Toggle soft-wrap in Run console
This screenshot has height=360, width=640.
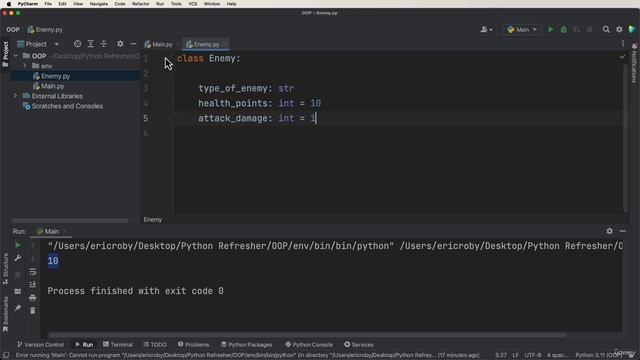(33, 272)
